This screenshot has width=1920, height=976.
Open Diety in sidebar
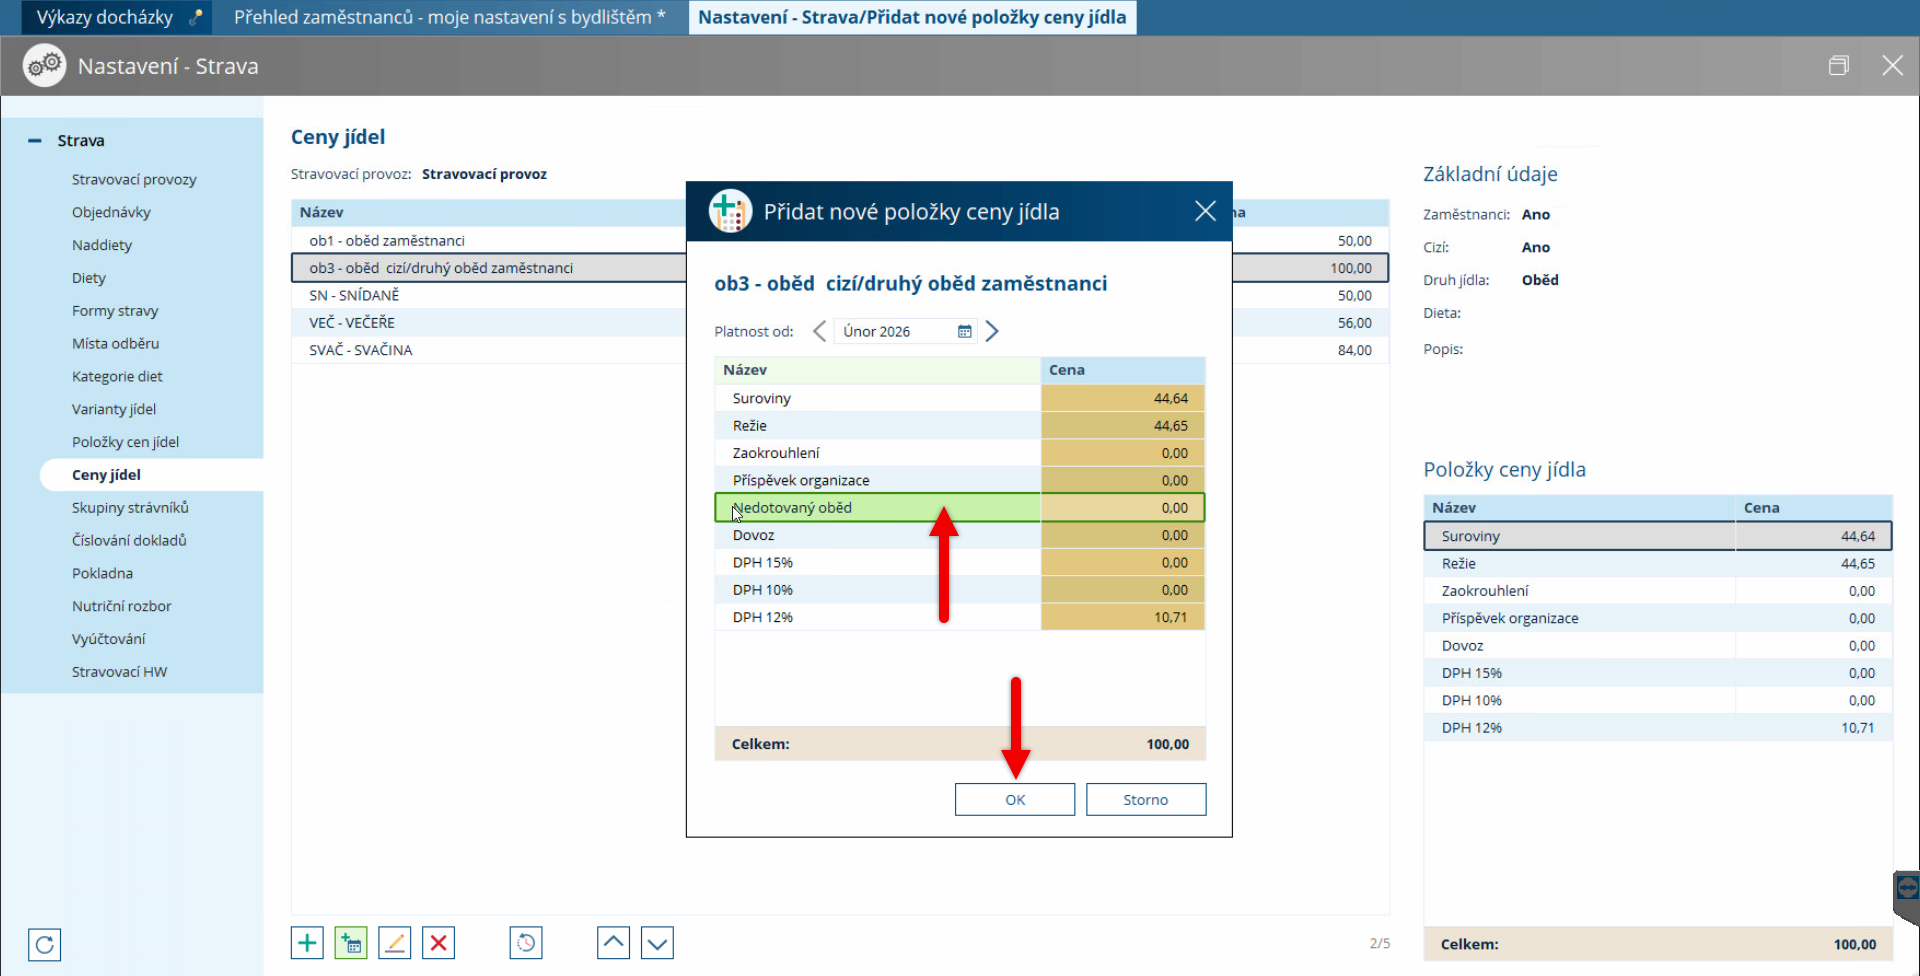(x=89, y=278)
